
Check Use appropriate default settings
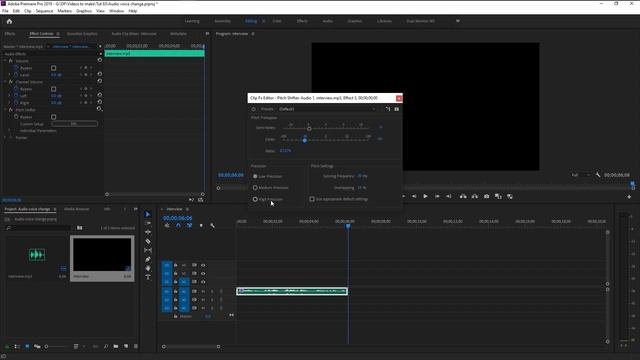coord(312,199)
